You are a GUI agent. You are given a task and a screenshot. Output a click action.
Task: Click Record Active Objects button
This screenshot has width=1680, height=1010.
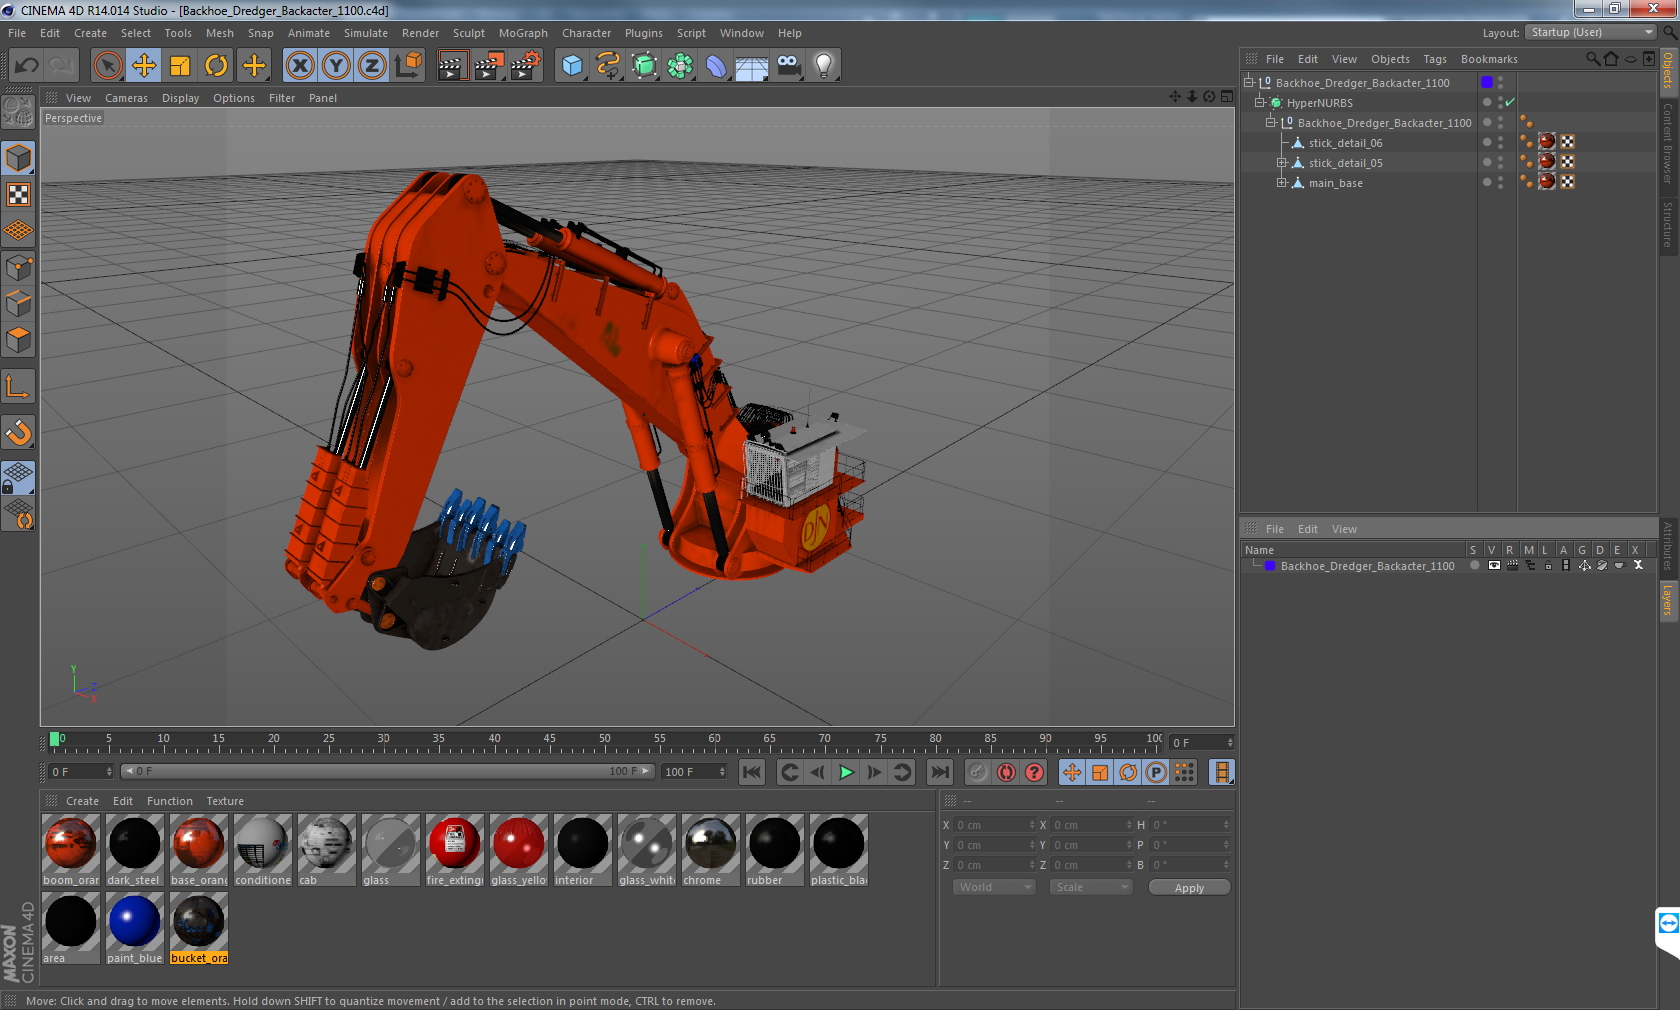[978, 772]
